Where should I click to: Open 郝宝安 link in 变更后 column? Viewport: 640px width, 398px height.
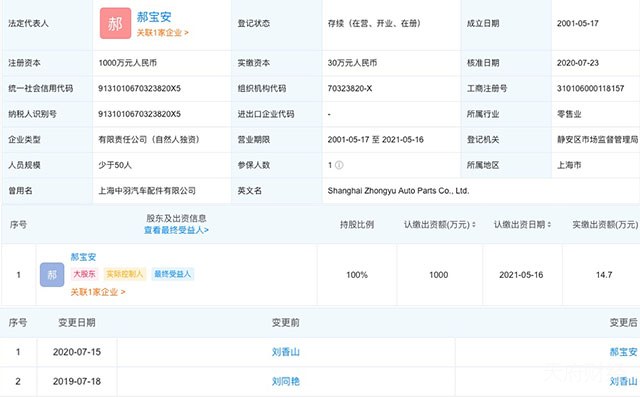click(x=623, y=351)
